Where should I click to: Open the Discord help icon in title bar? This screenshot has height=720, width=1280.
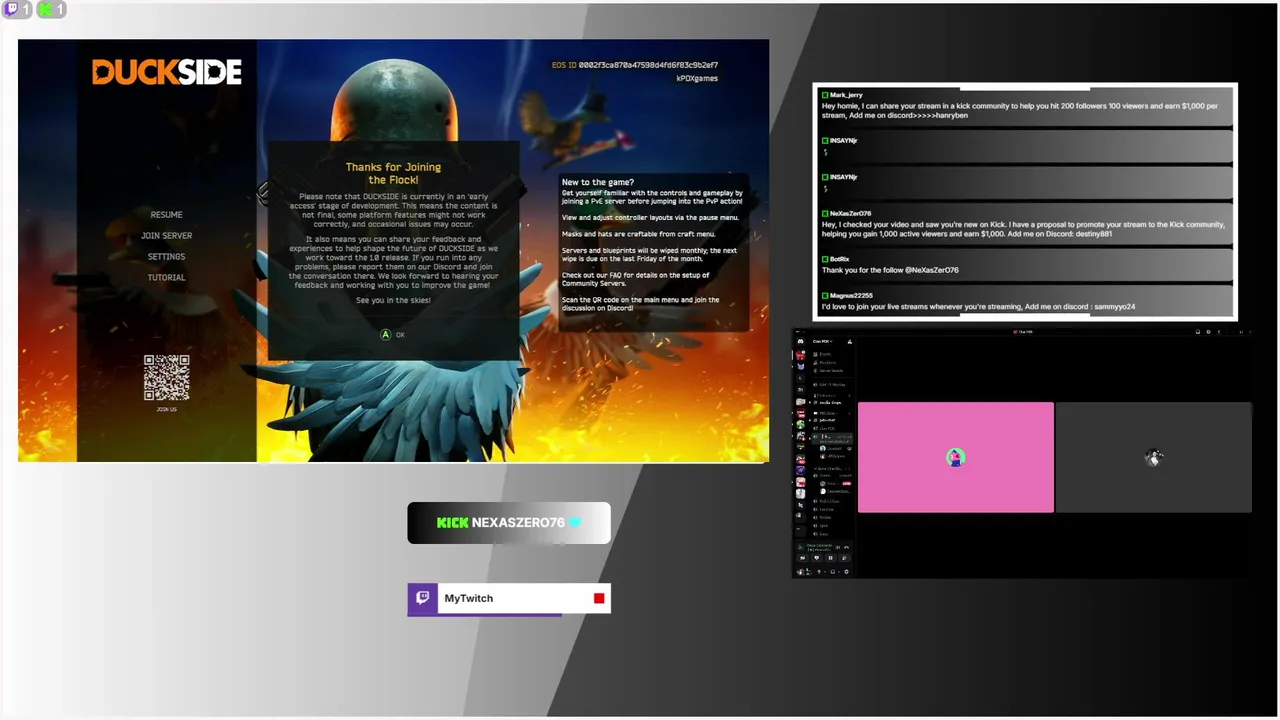coord(1208,332)
